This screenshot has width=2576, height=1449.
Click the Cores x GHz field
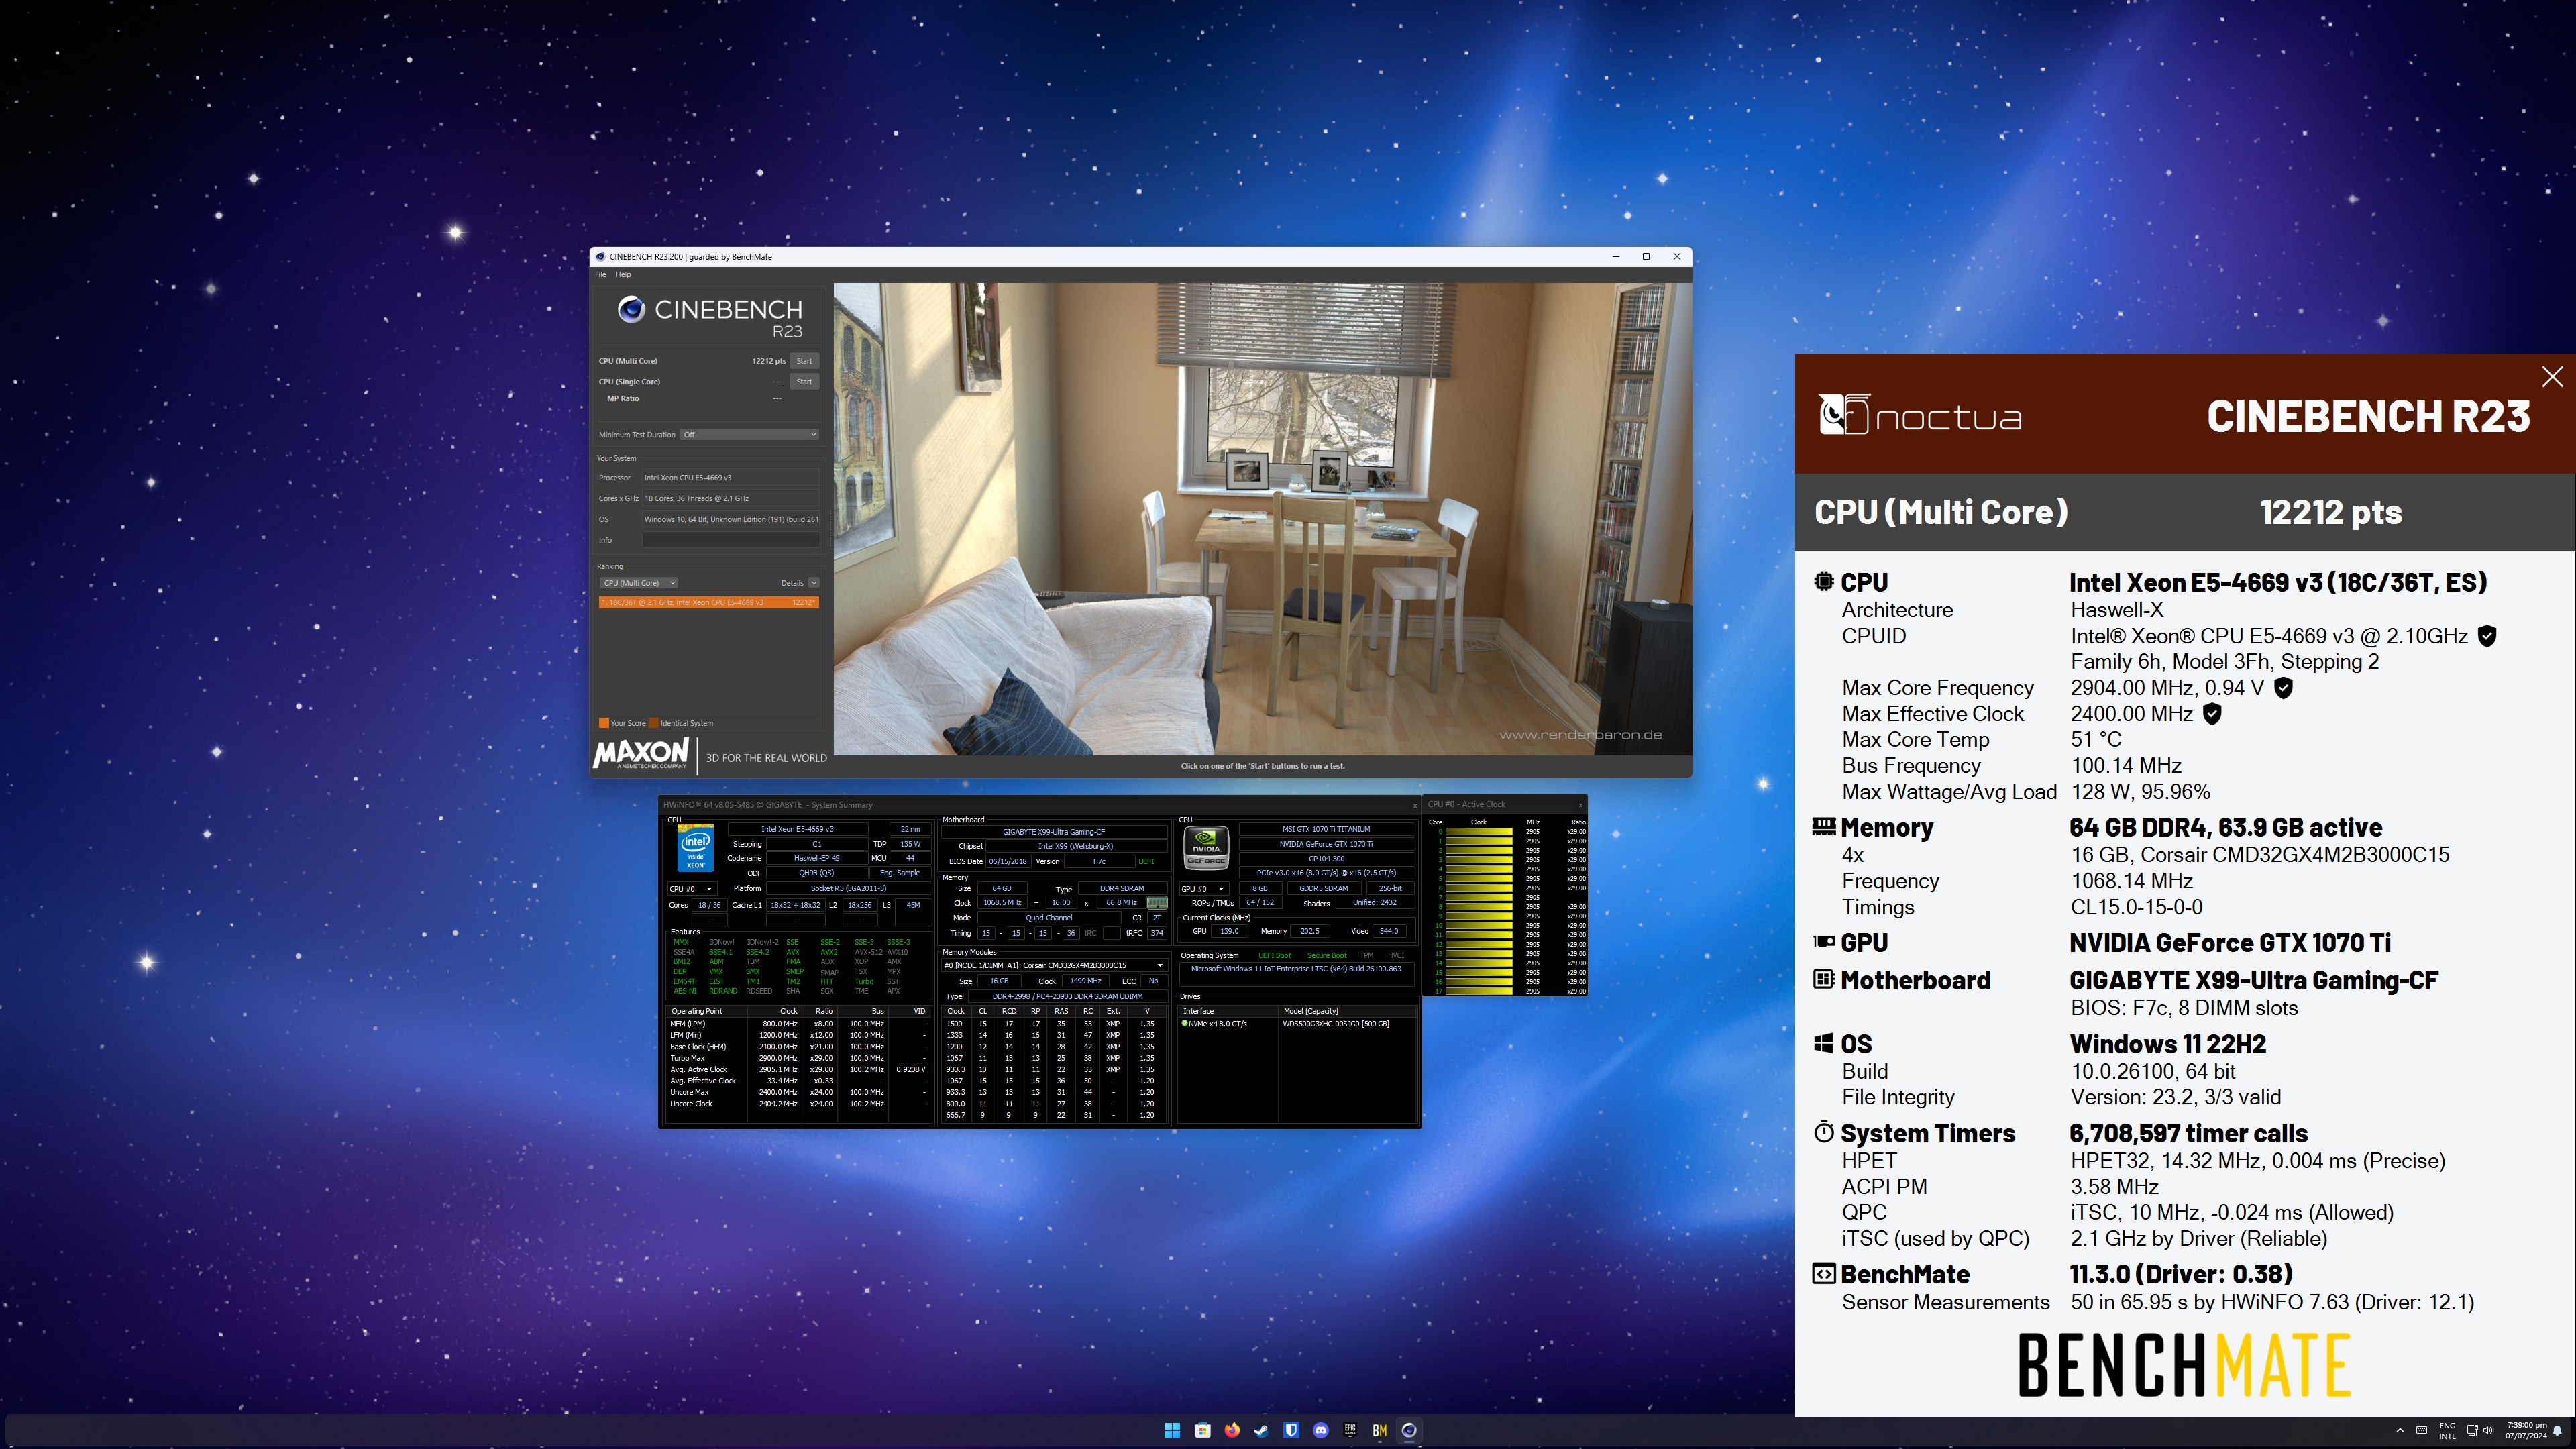coord(730,499)
